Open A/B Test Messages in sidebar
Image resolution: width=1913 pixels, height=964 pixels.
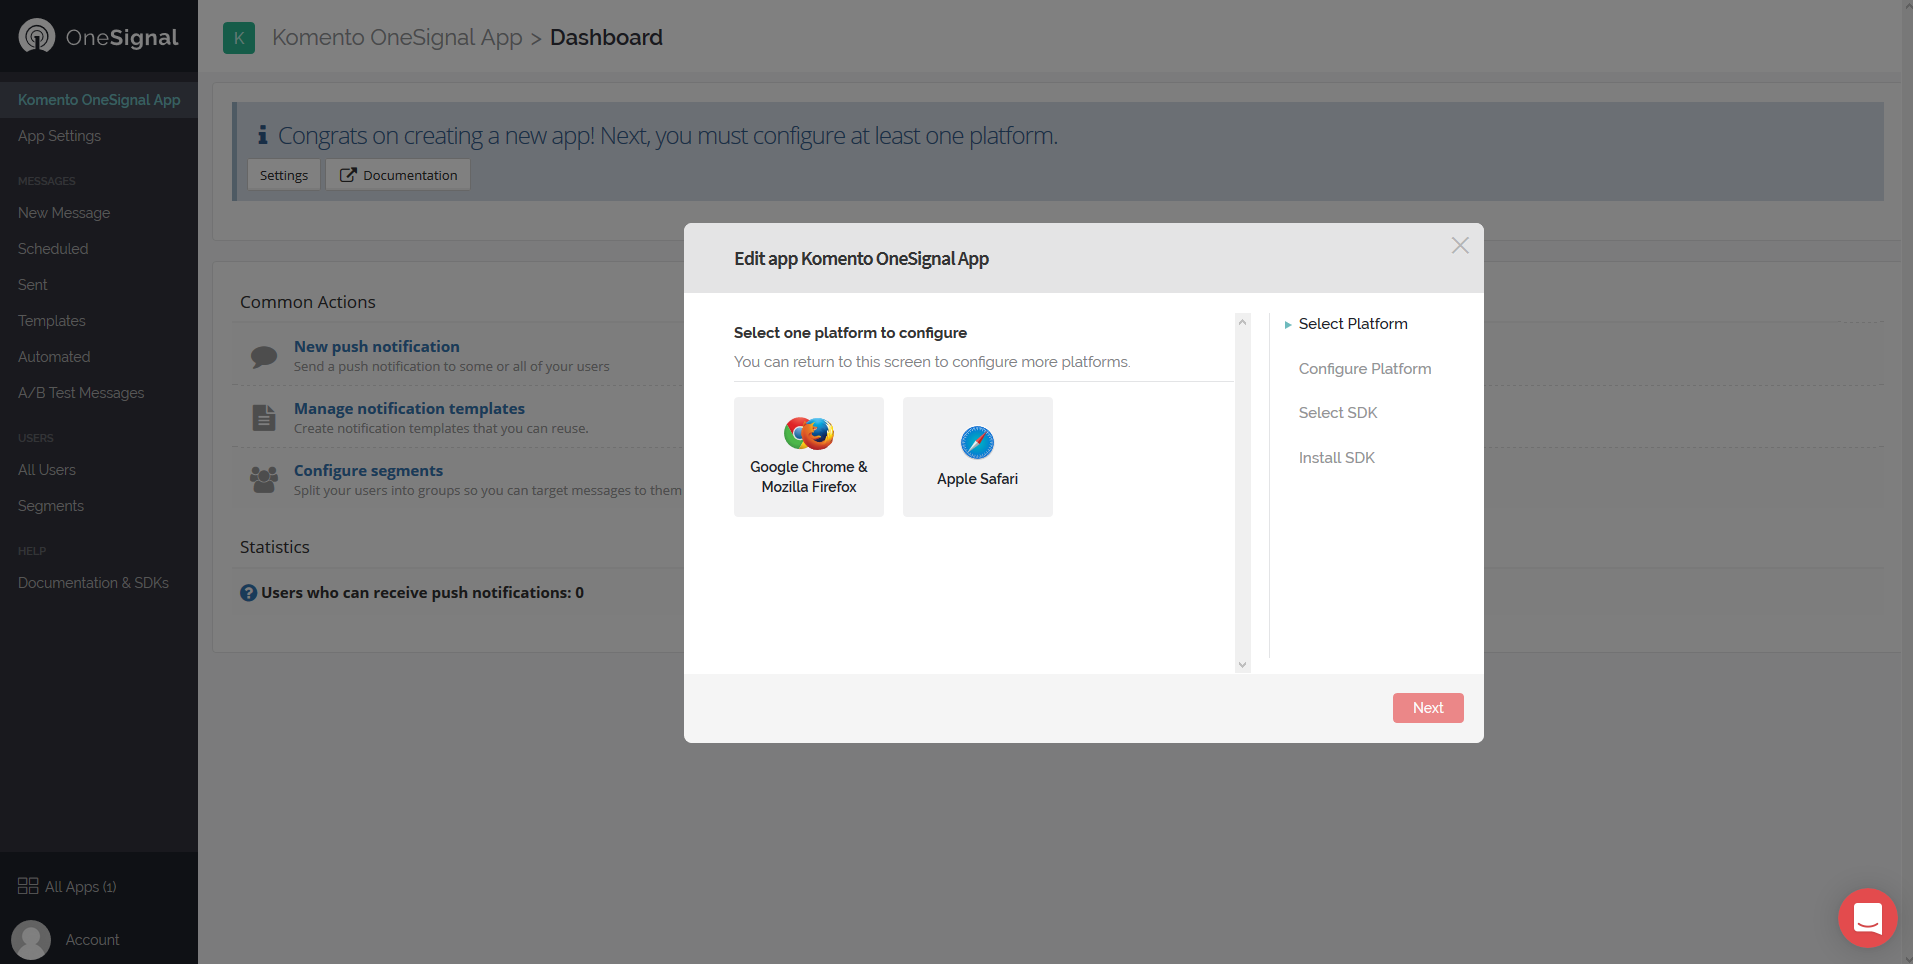tap(81, 393)
